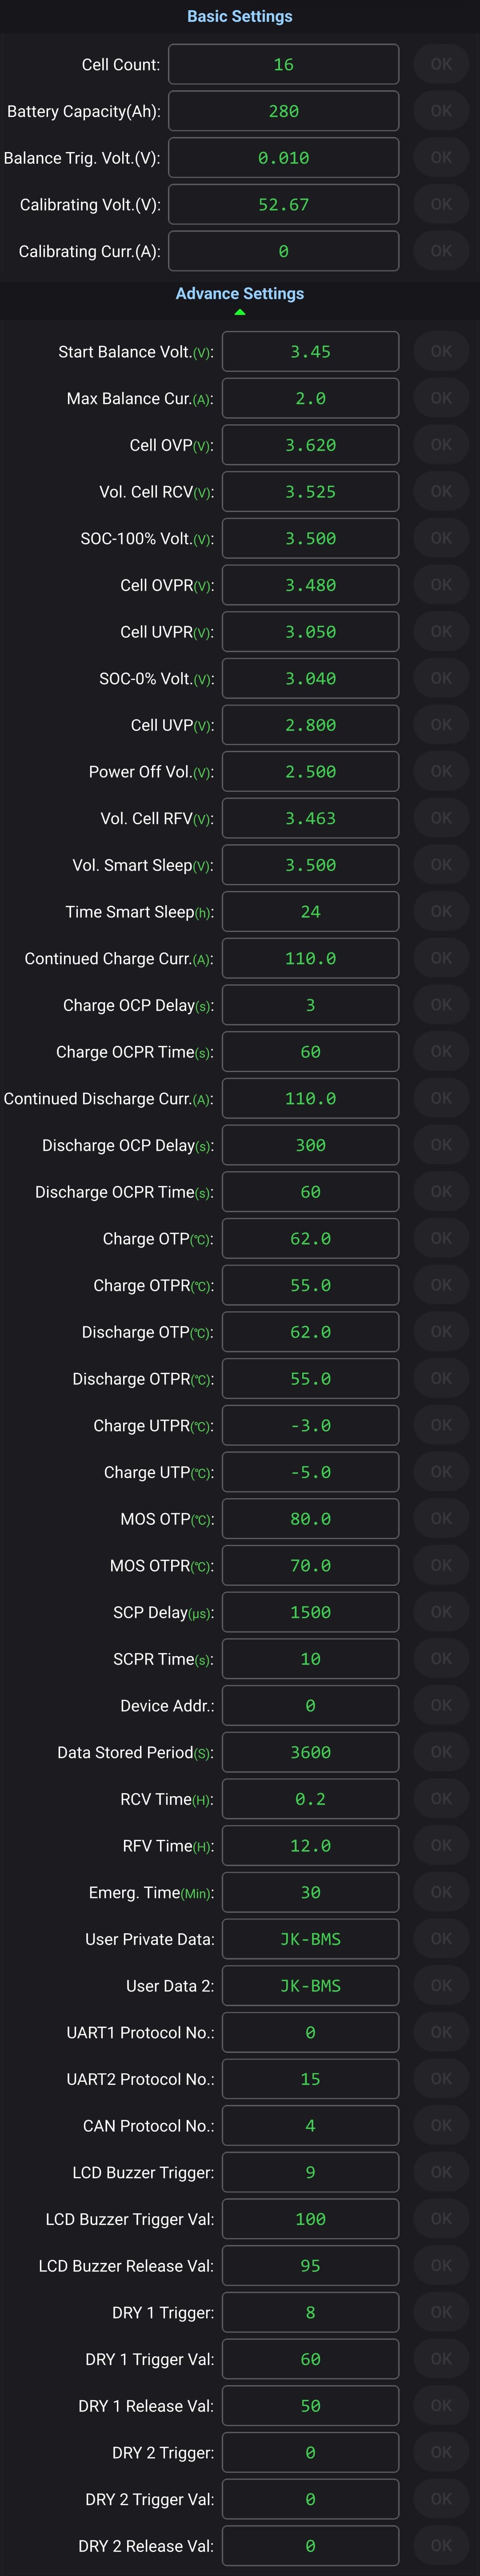Screen dimensions: 480x2576
Task: Edit the Cell UVP input
Action: 310,725
